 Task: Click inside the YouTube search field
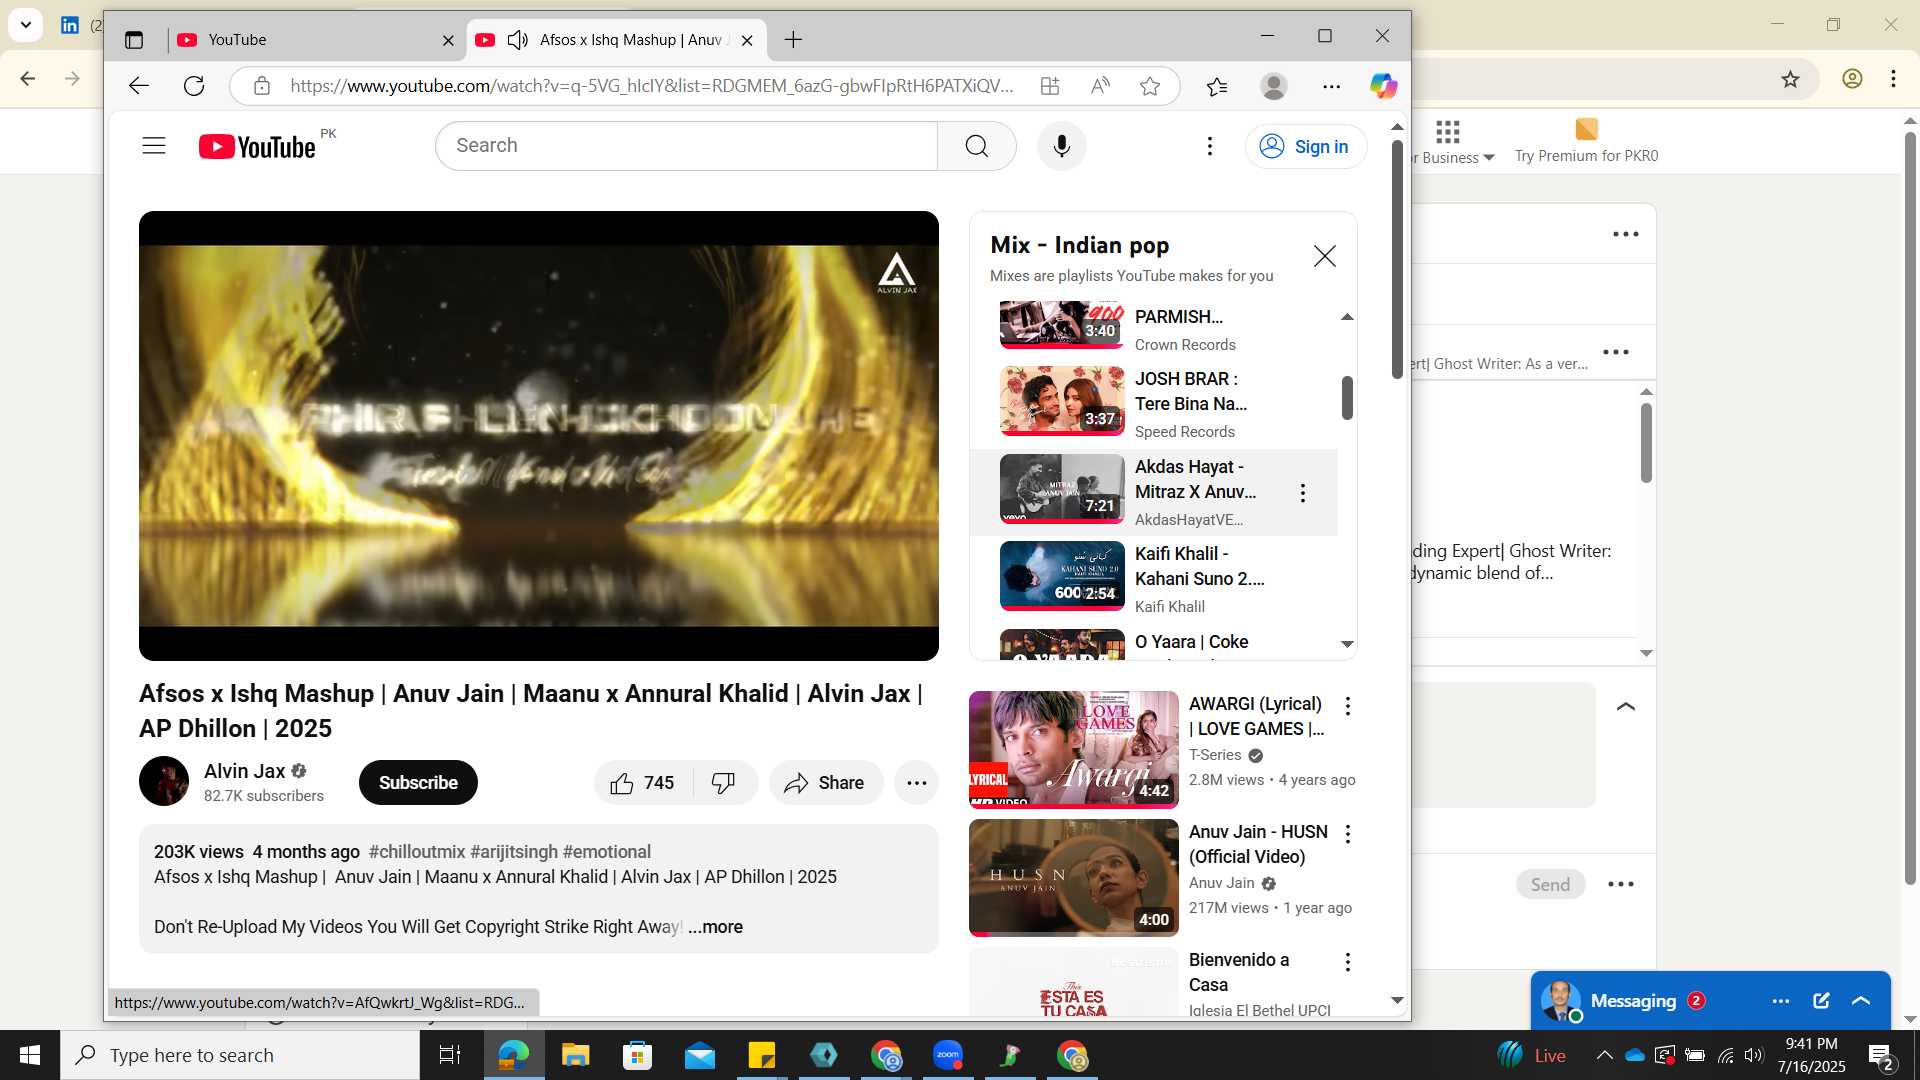[687, 146]
